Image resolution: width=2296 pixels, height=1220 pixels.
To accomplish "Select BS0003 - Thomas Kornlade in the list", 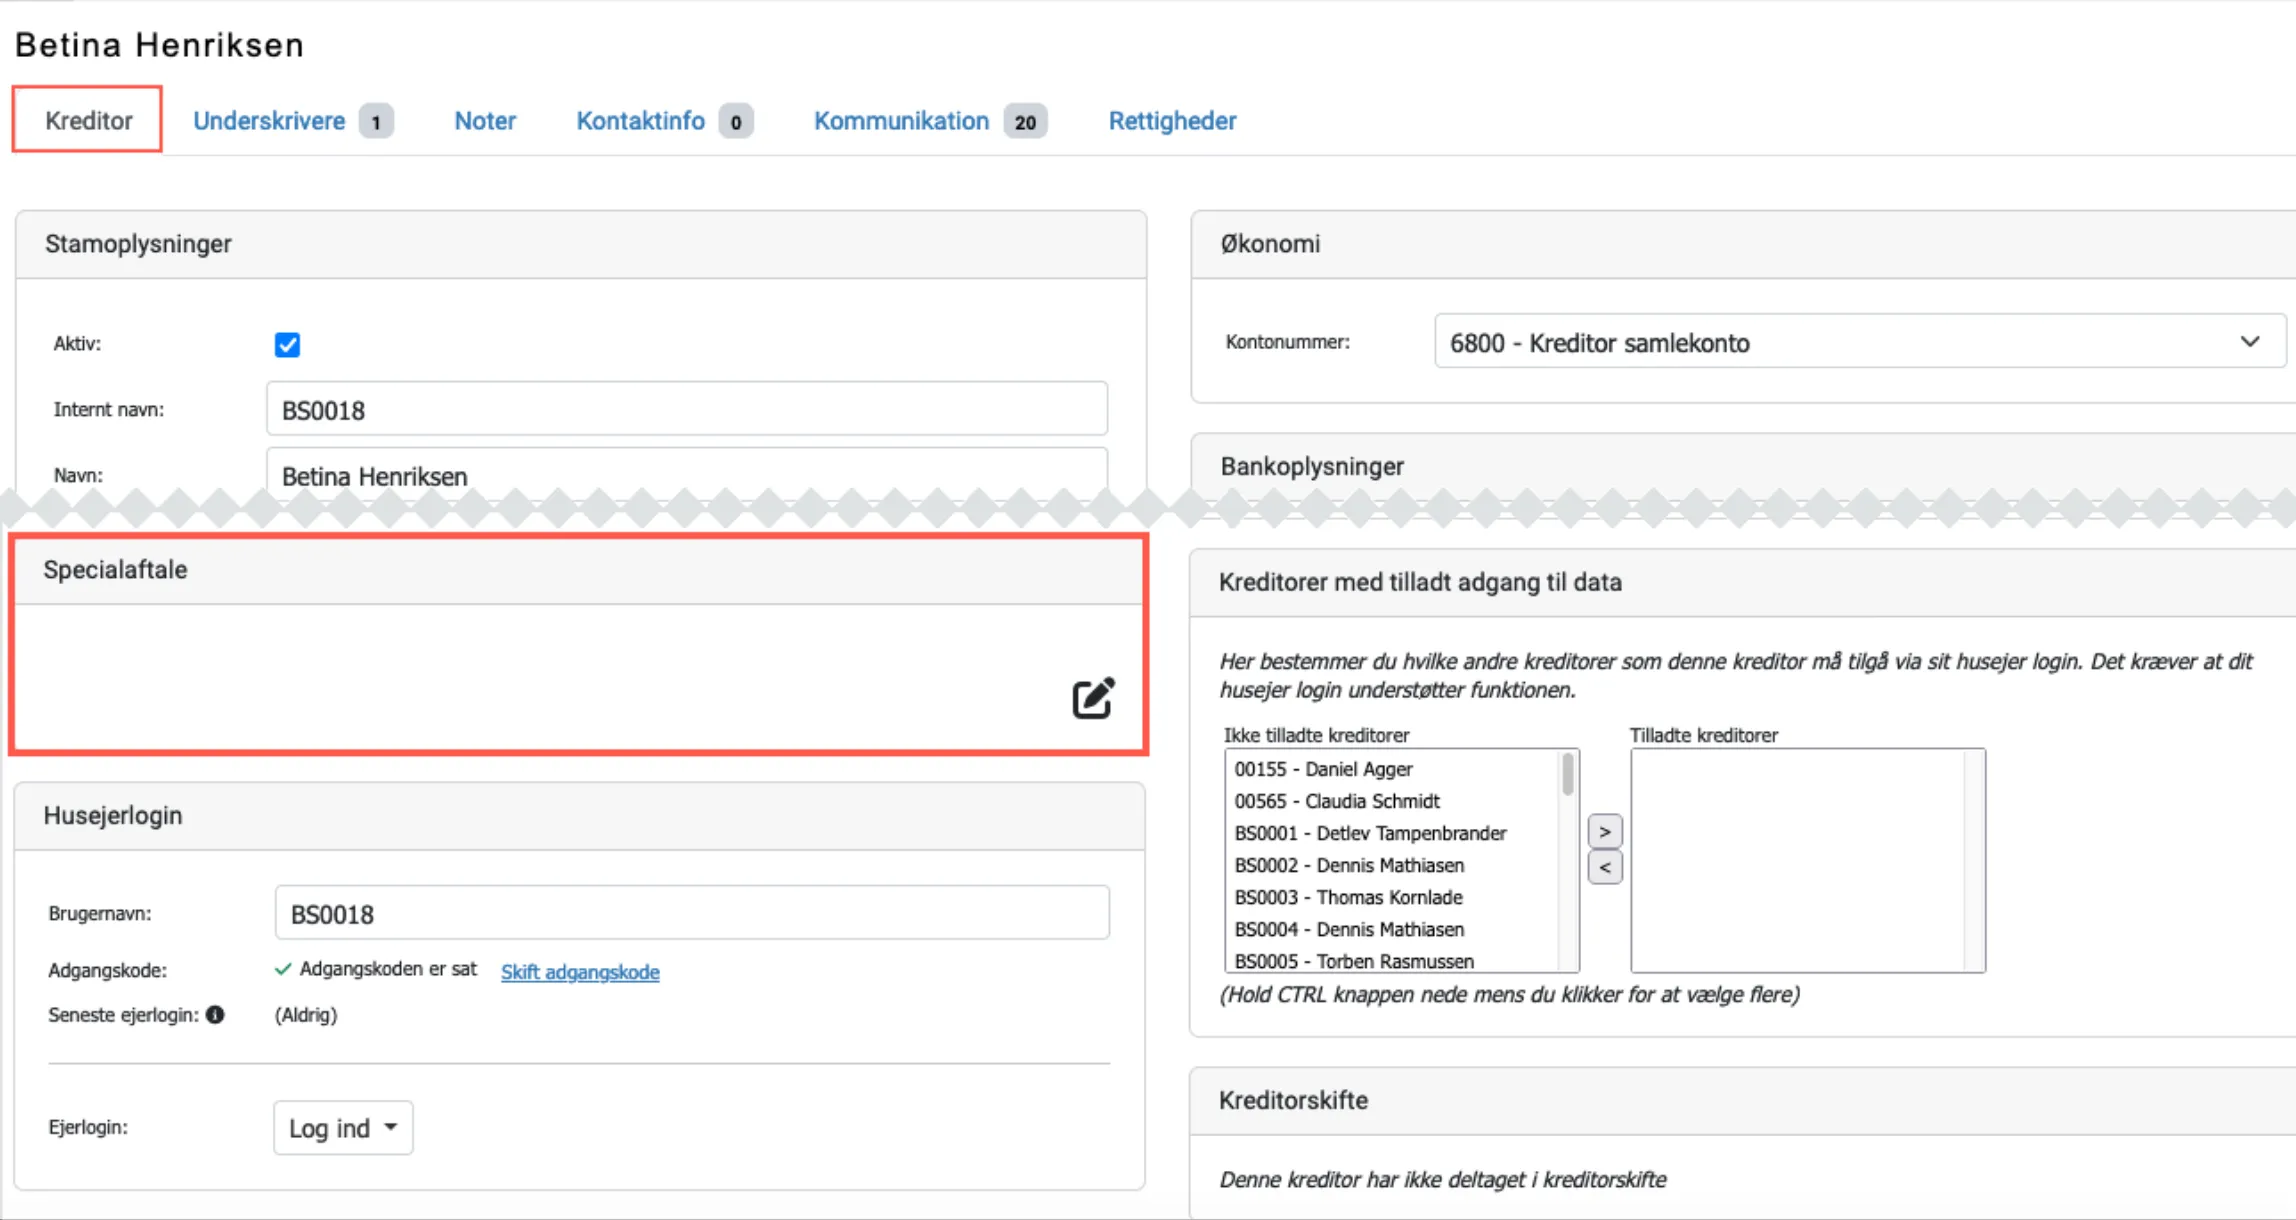I will (1348, 897).
